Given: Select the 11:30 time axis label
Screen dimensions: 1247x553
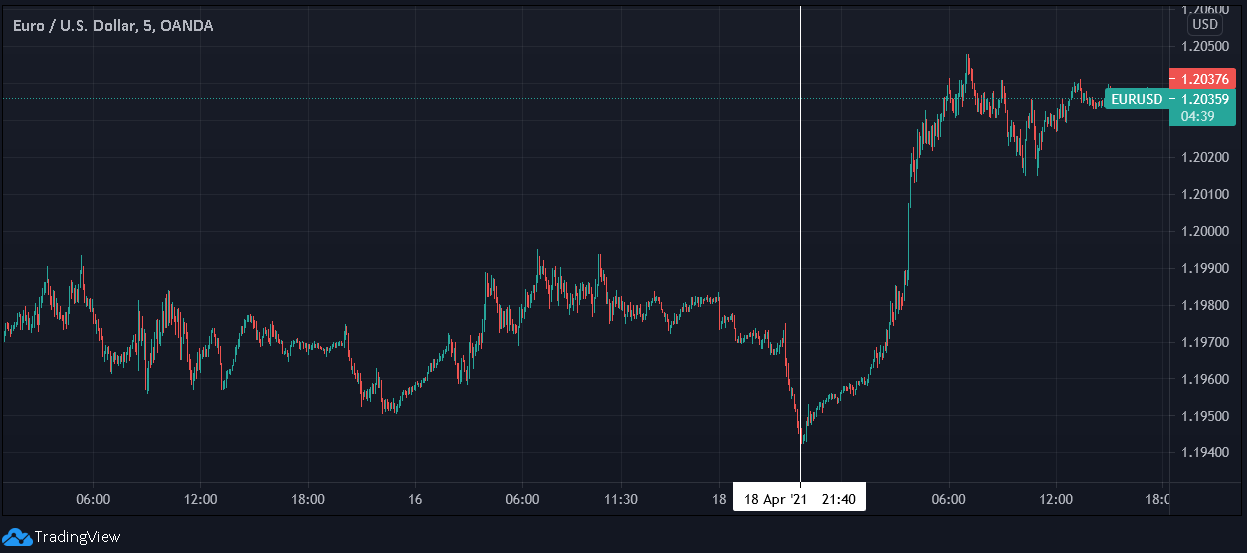Looking at the screenshot, I should [x=621, y=498].
